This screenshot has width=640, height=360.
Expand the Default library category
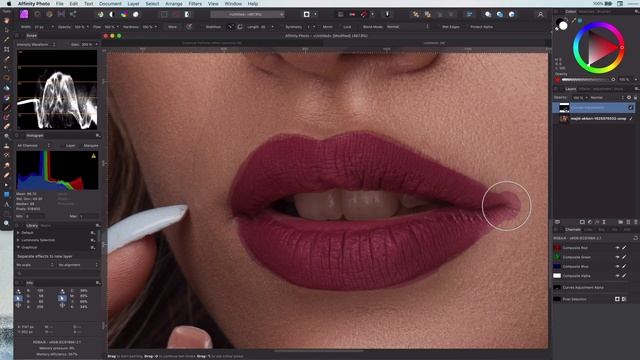[18, 233]
